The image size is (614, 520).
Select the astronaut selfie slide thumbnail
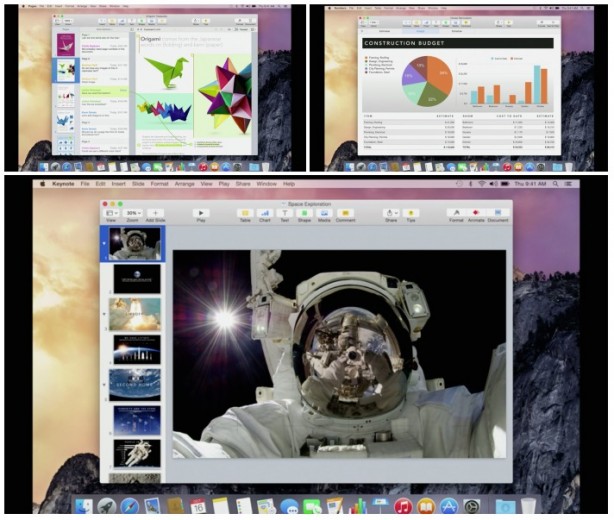coord(135,244)
